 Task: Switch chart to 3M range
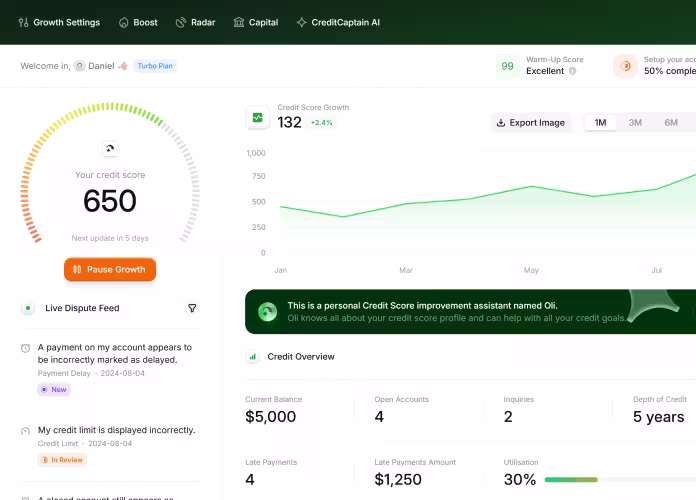point(635,123)
